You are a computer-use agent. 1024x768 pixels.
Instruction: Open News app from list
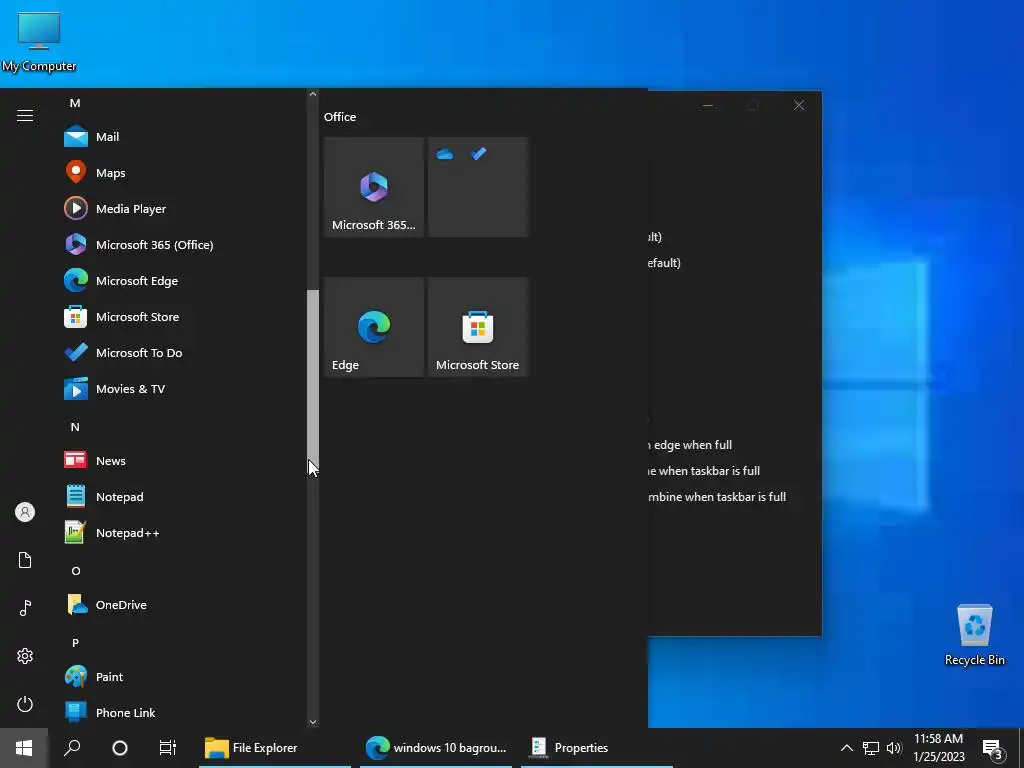pos(183,460)
